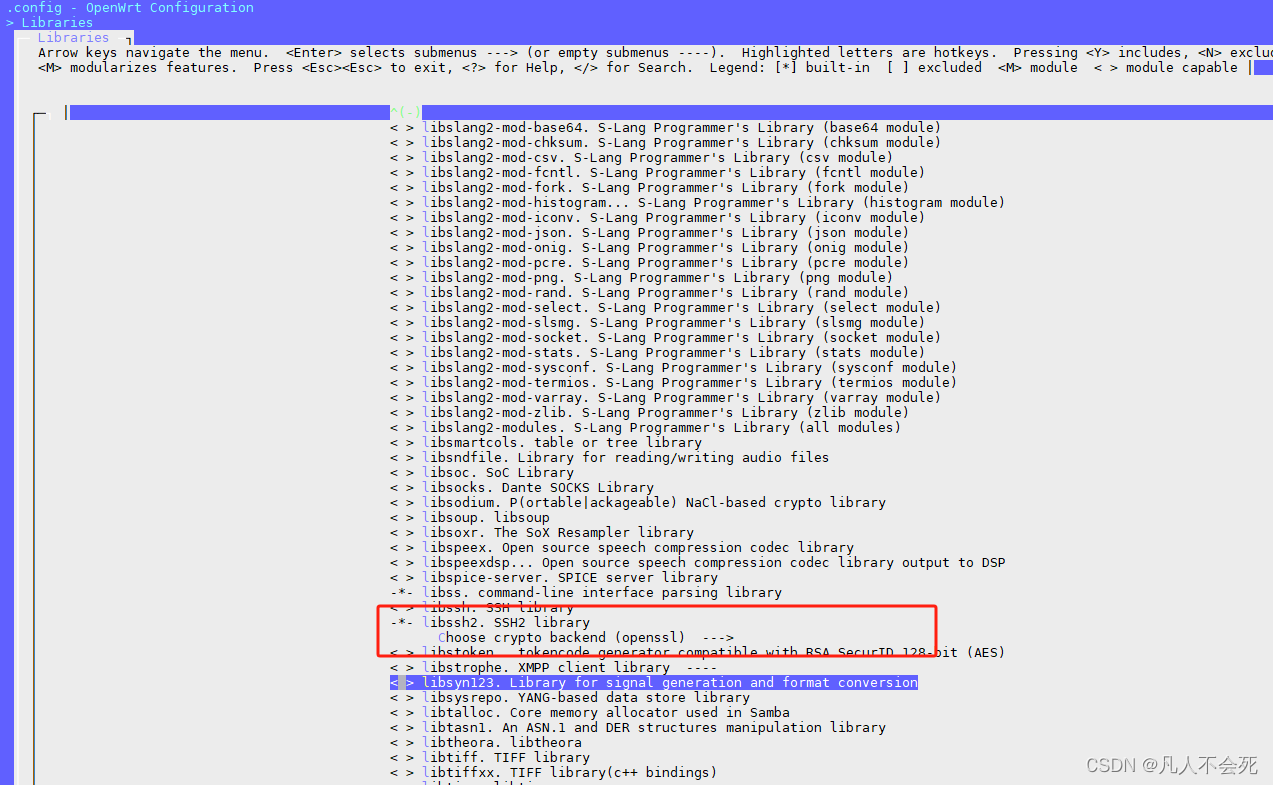This screenshot has height=785, width=1273.
Task: Select the libslang2-mod-slsmg entry
Action: coord(657,323)
